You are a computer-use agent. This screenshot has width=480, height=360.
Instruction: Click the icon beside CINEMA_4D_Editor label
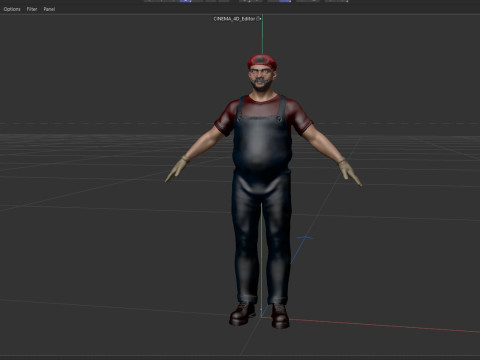coord(259,19)
